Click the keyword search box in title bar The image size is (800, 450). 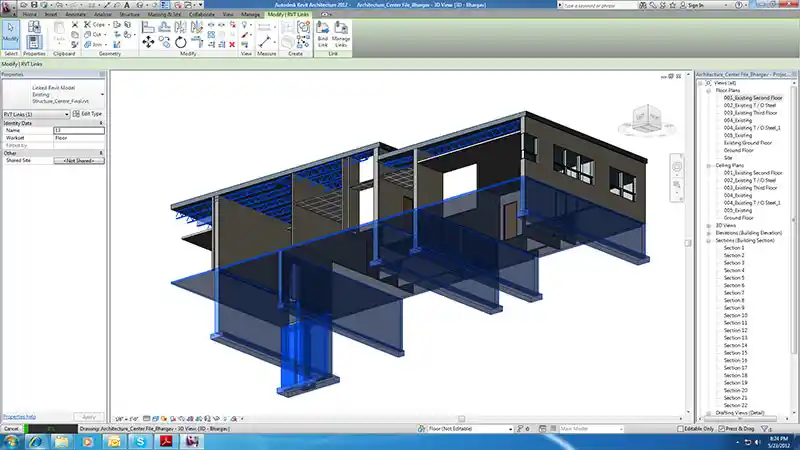(x=599, y=5)
